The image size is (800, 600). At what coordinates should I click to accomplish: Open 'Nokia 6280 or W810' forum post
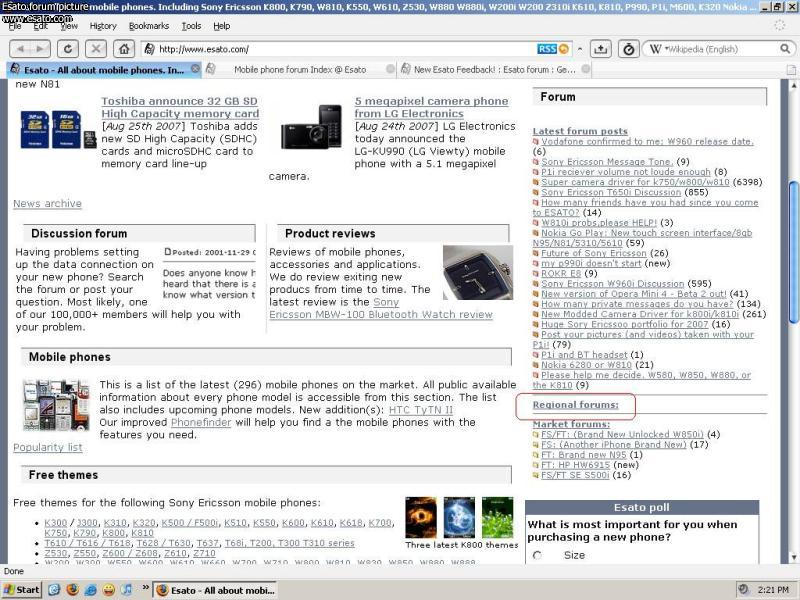[x=586, y=365]
